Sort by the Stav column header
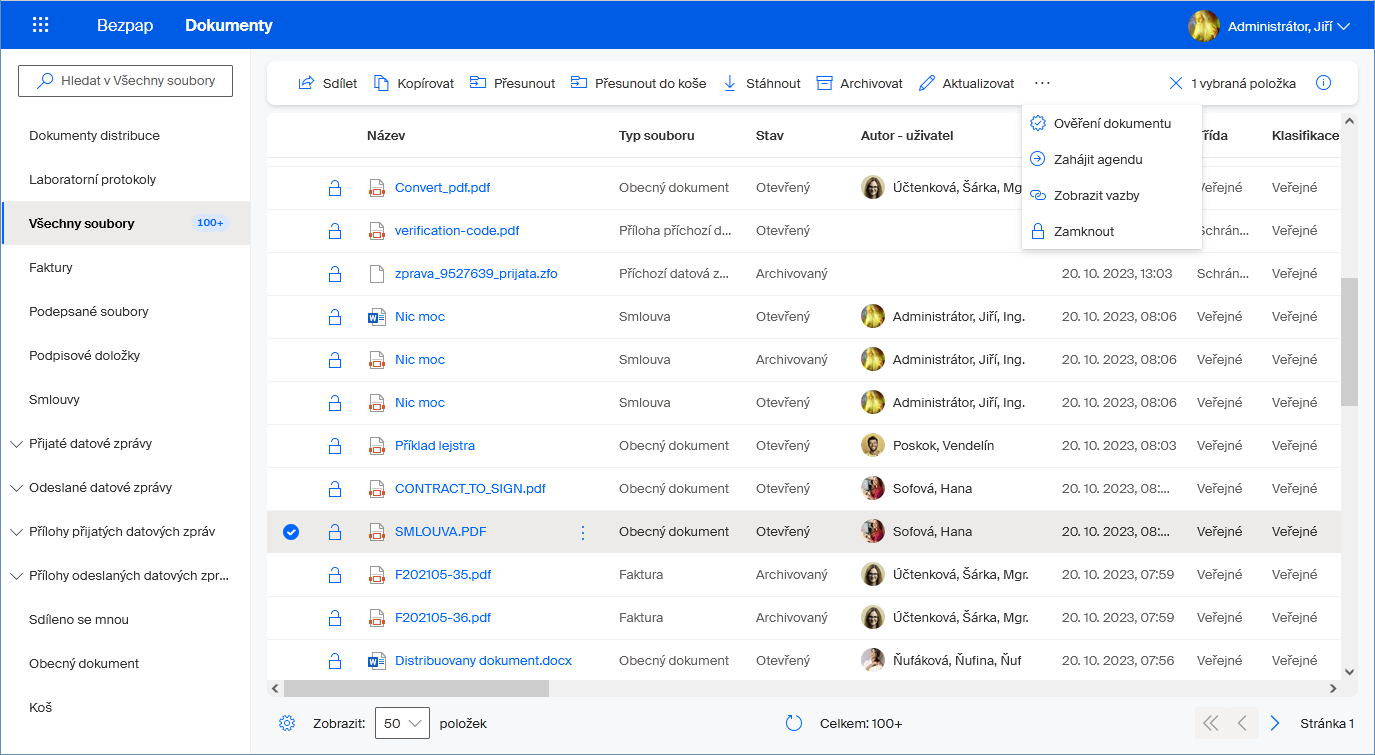The image size is (1375, 755). tap(770, 135)
